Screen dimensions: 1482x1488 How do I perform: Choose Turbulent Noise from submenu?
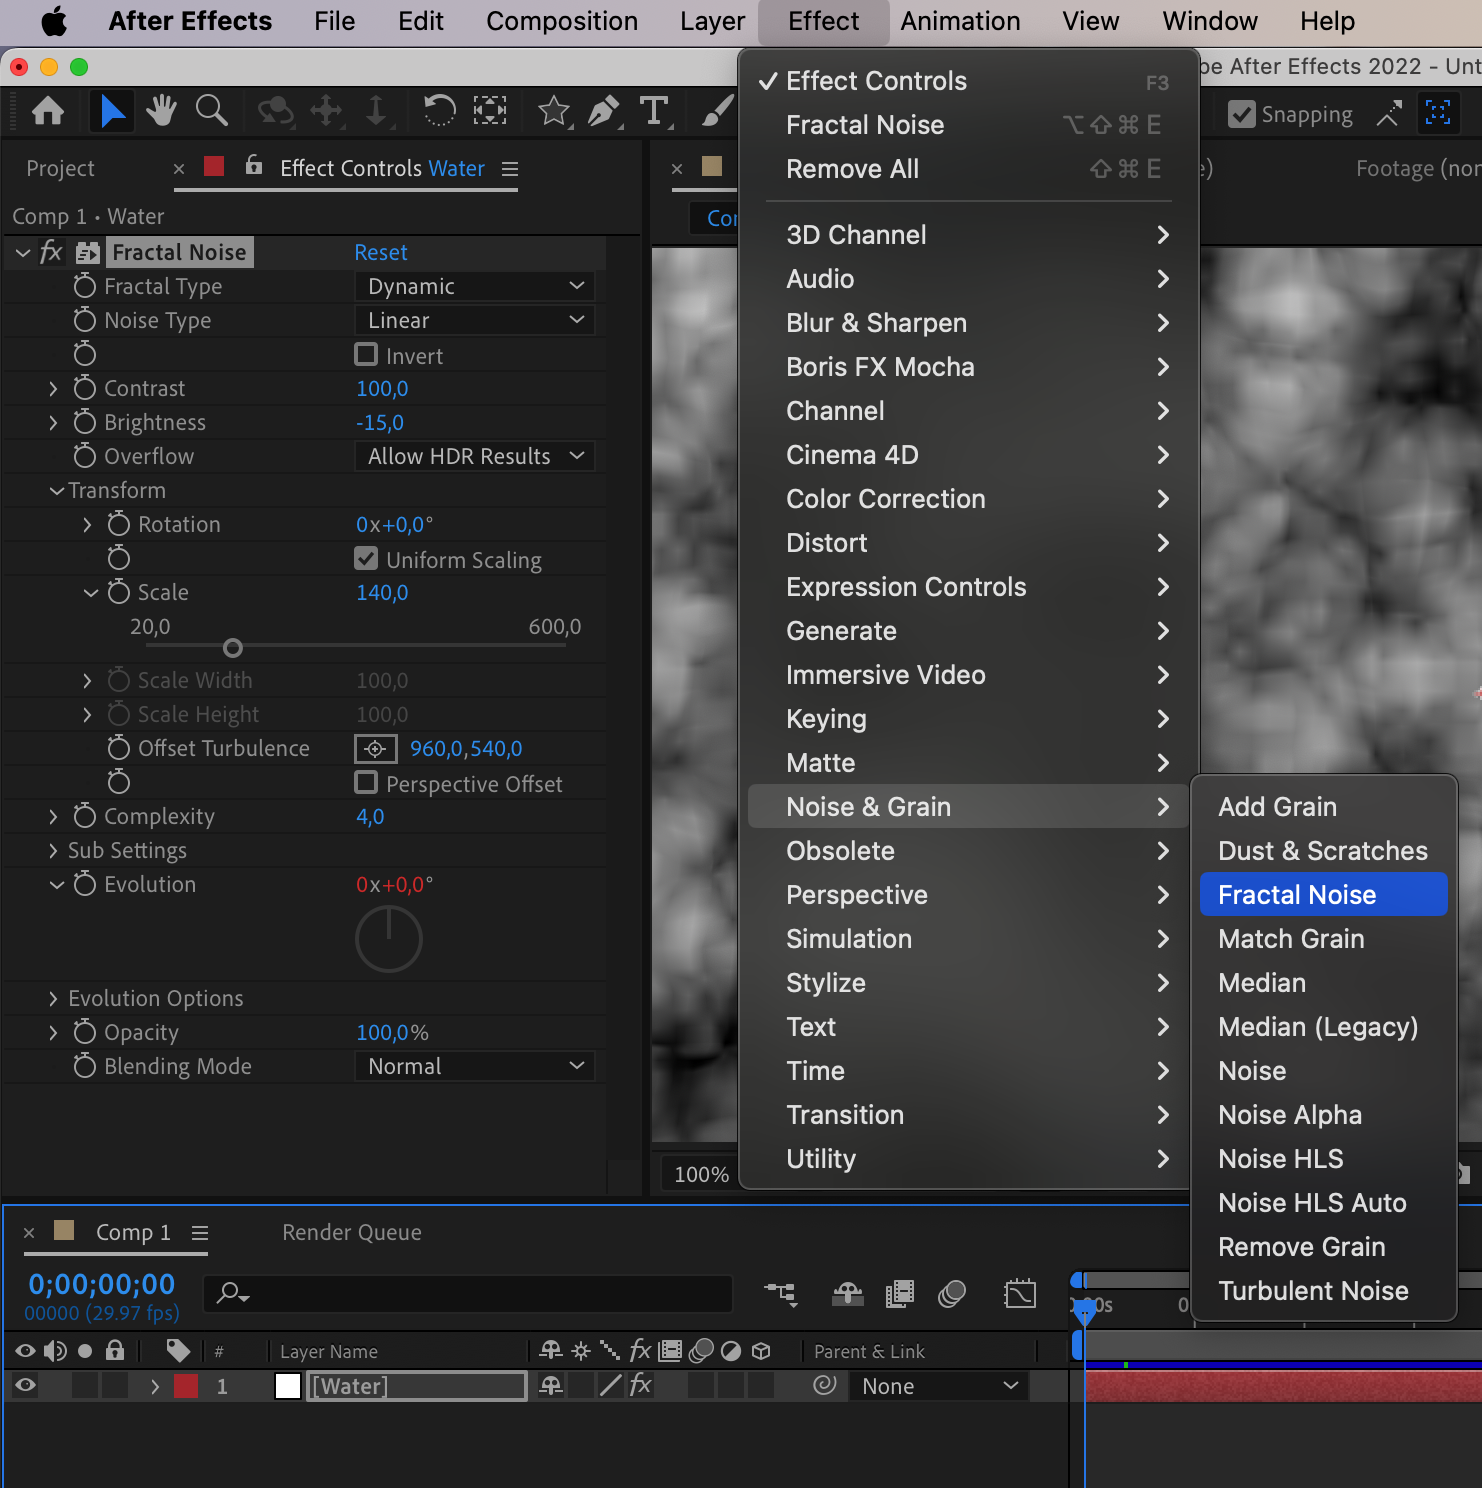coord(1313,1291)
